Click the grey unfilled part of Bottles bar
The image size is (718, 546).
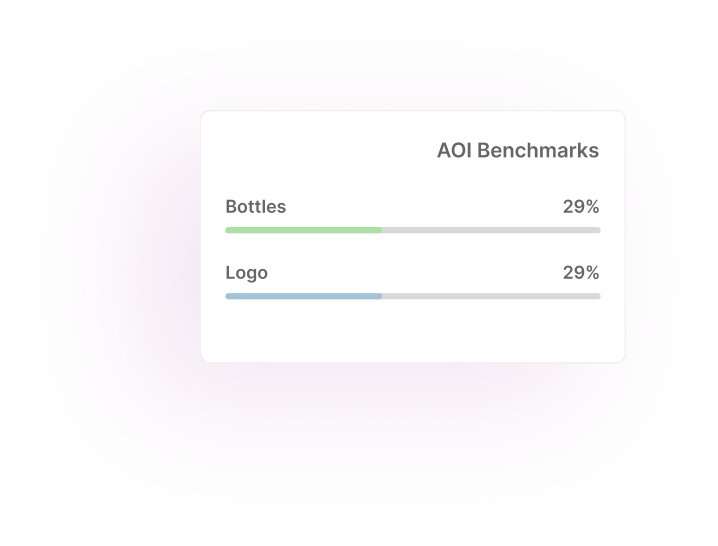click(x=491, y=230)
